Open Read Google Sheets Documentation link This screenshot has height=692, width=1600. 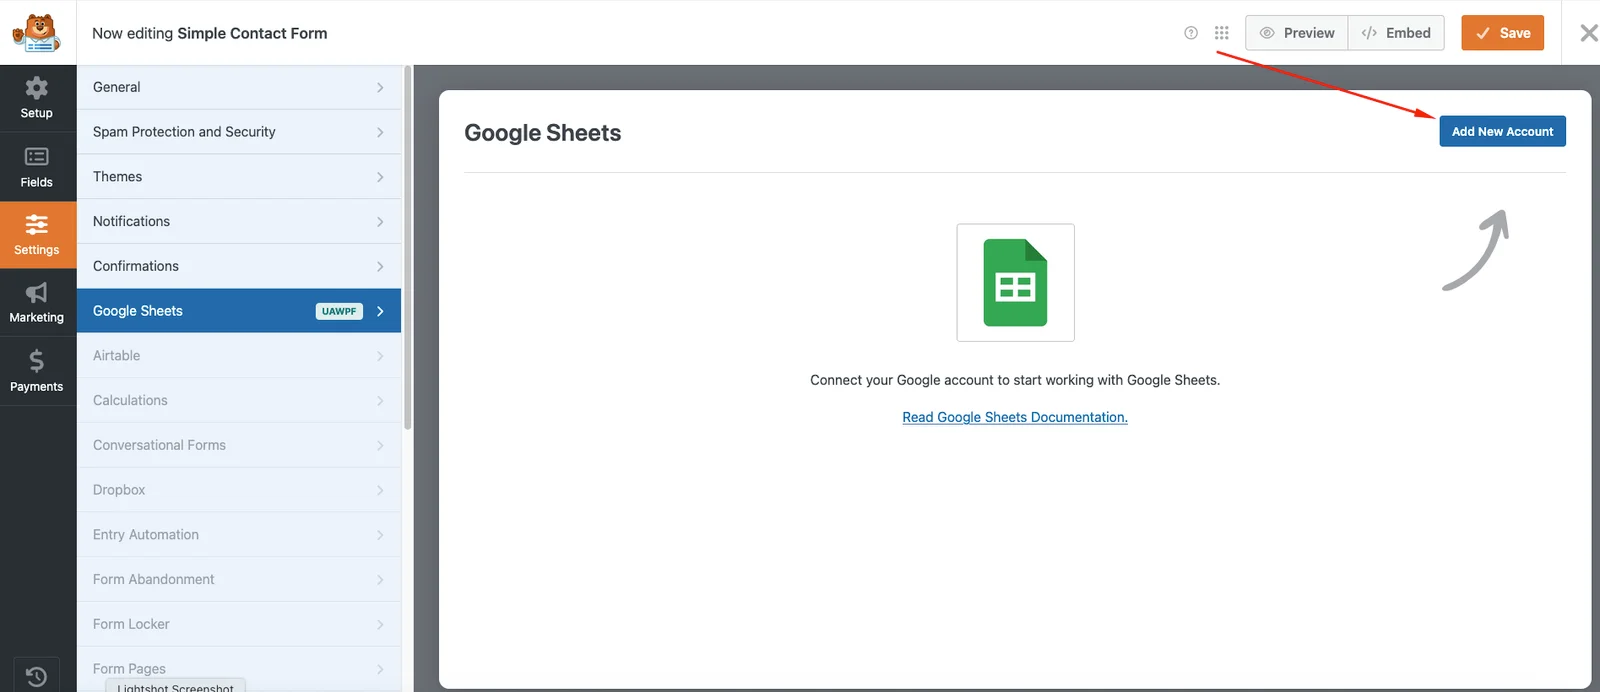1014,418
